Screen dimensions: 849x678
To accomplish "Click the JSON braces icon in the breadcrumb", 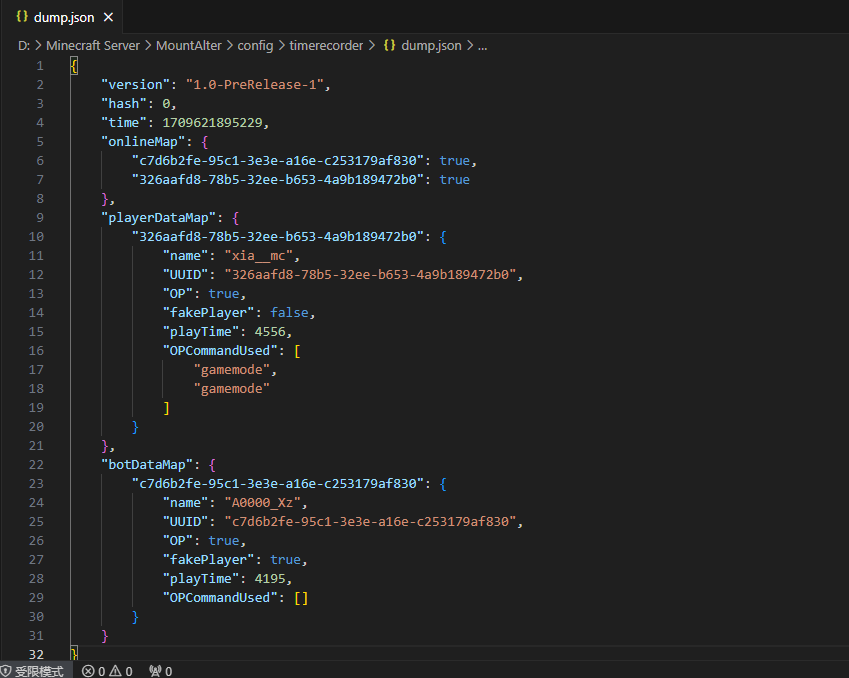I will pos(390,45).
